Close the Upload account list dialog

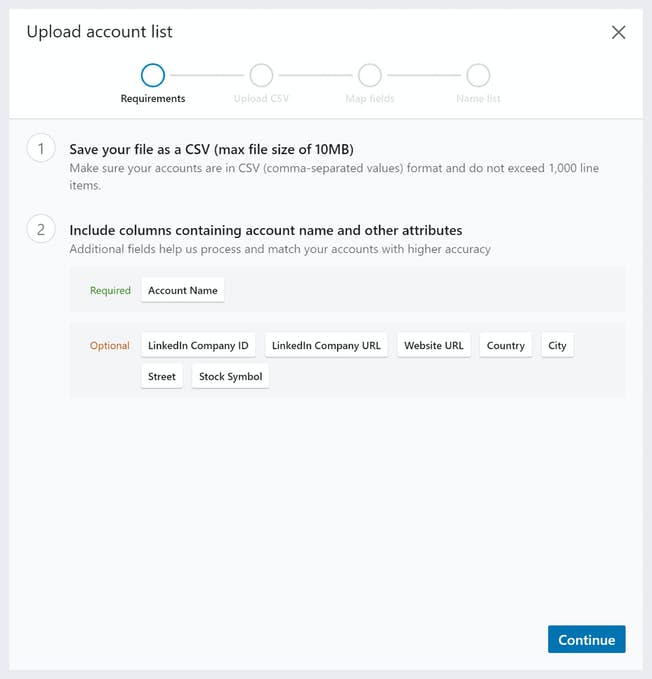click(618, 32)
